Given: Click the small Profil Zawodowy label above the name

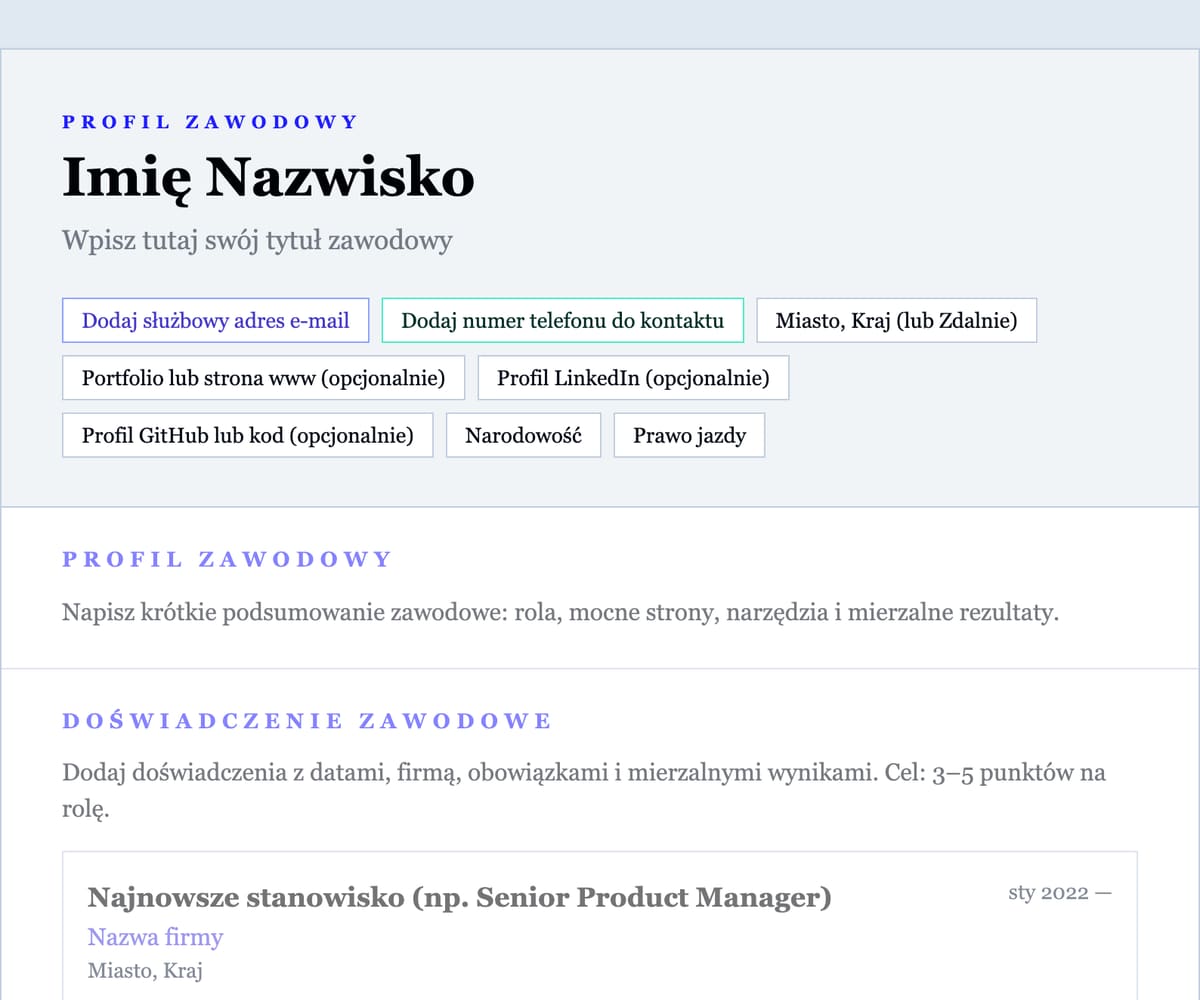Looking at the screenshot, I should point(209,122).
